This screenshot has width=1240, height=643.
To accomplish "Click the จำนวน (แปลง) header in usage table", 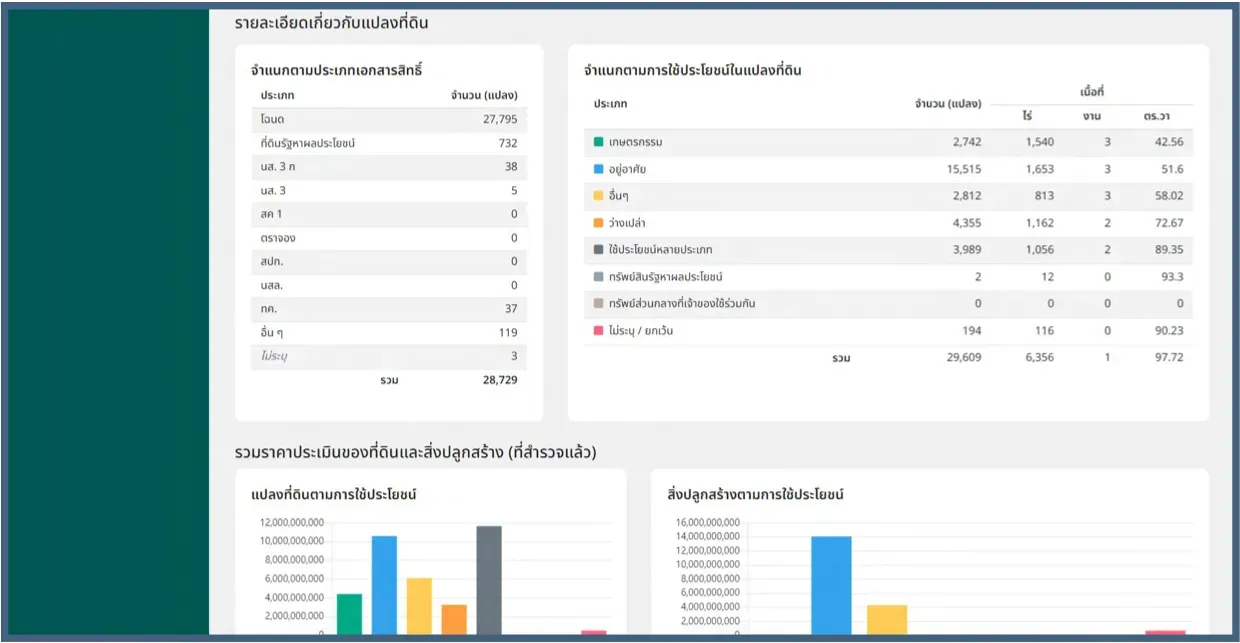I will point(948,104).
